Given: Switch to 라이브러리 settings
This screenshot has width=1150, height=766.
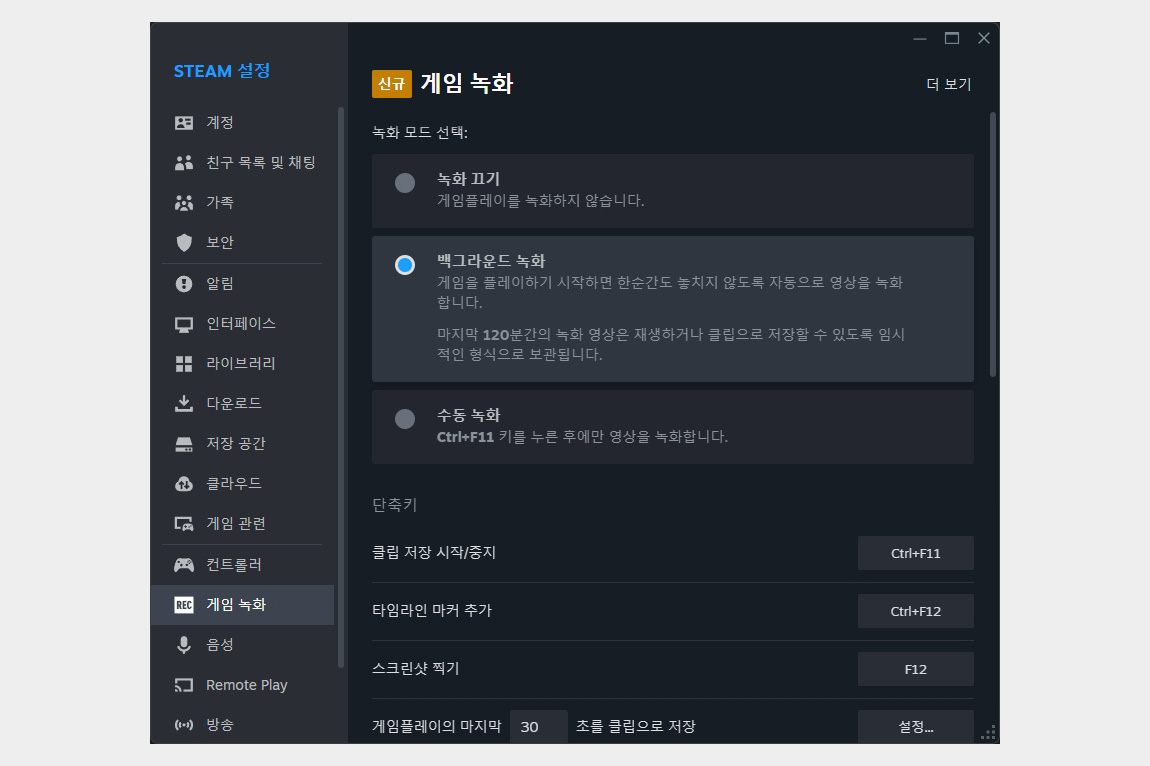Looking at the screenshot, I should (242, 363).
